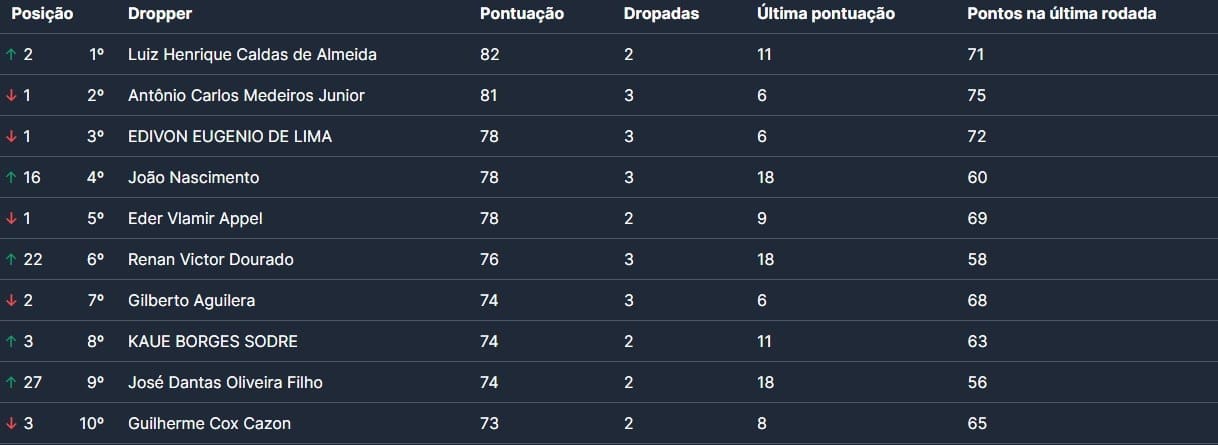Click red down arrow in Gilberto Aguilera row

11,300
